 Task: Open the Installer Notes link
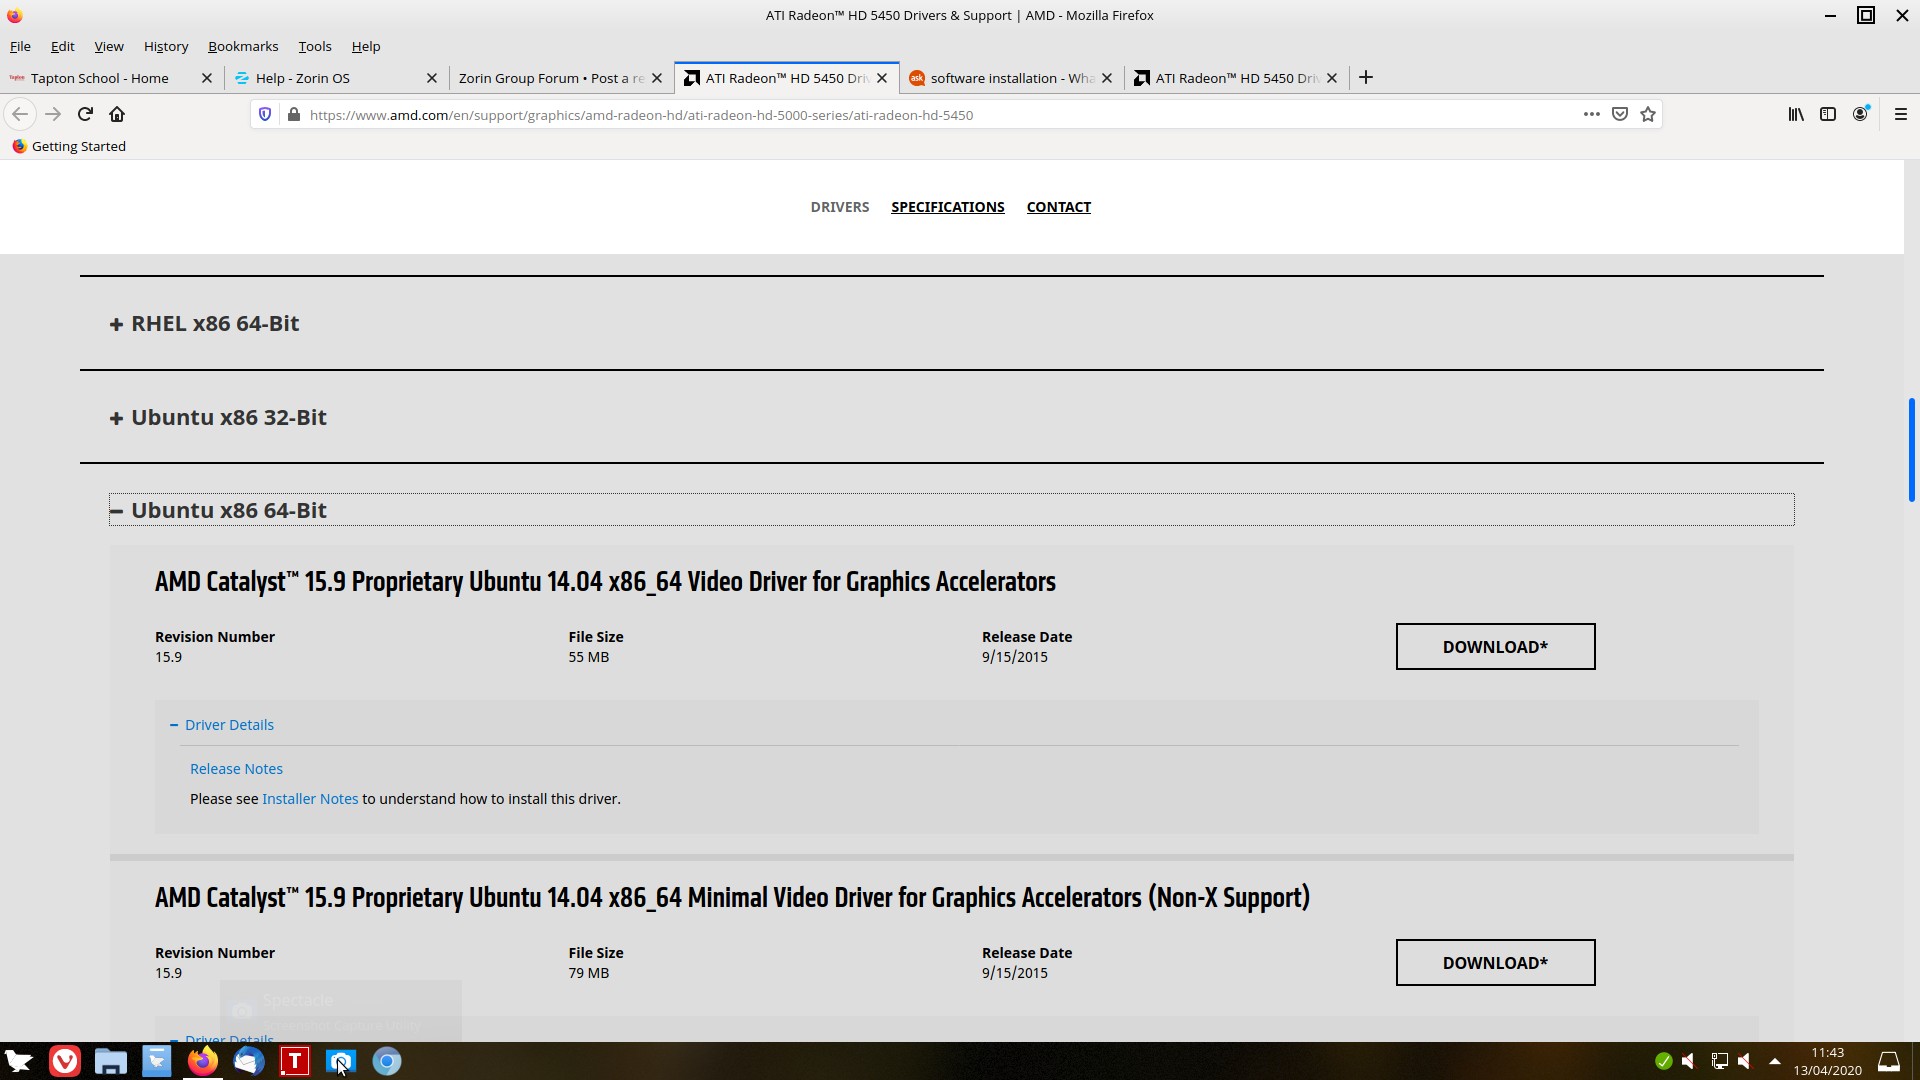pos(310,799)
